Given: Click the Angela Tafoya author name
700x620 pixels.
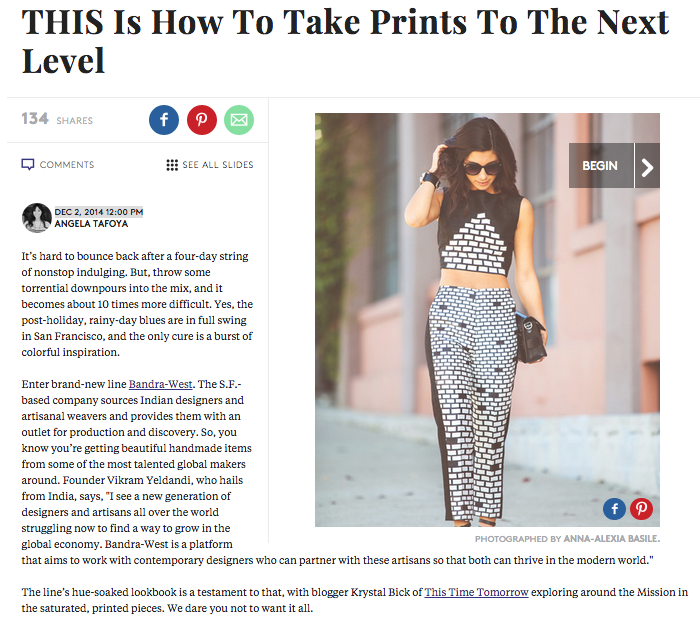Looking at the screenshot, I should (x=91, y=224).
